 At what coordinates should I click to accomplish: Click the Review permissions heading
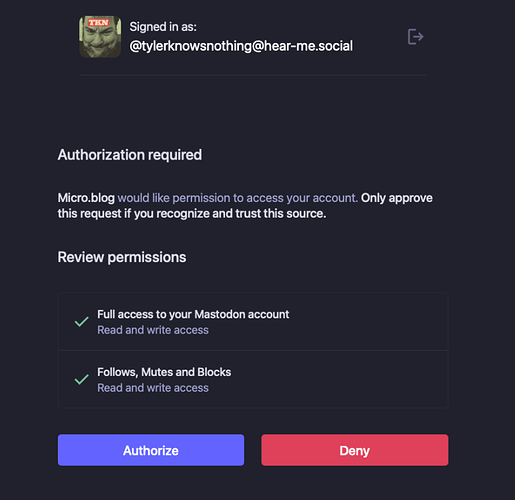pos(122,257)
